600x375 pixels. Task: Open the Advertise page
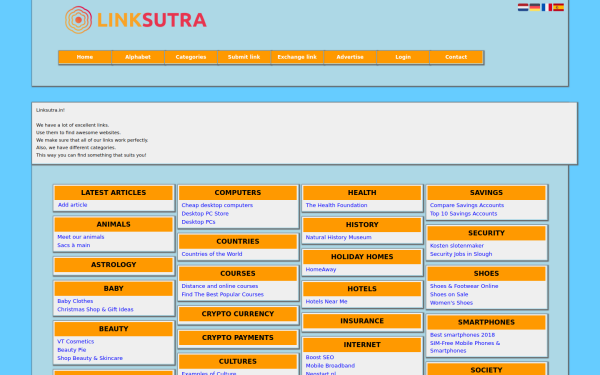[350, 57]
